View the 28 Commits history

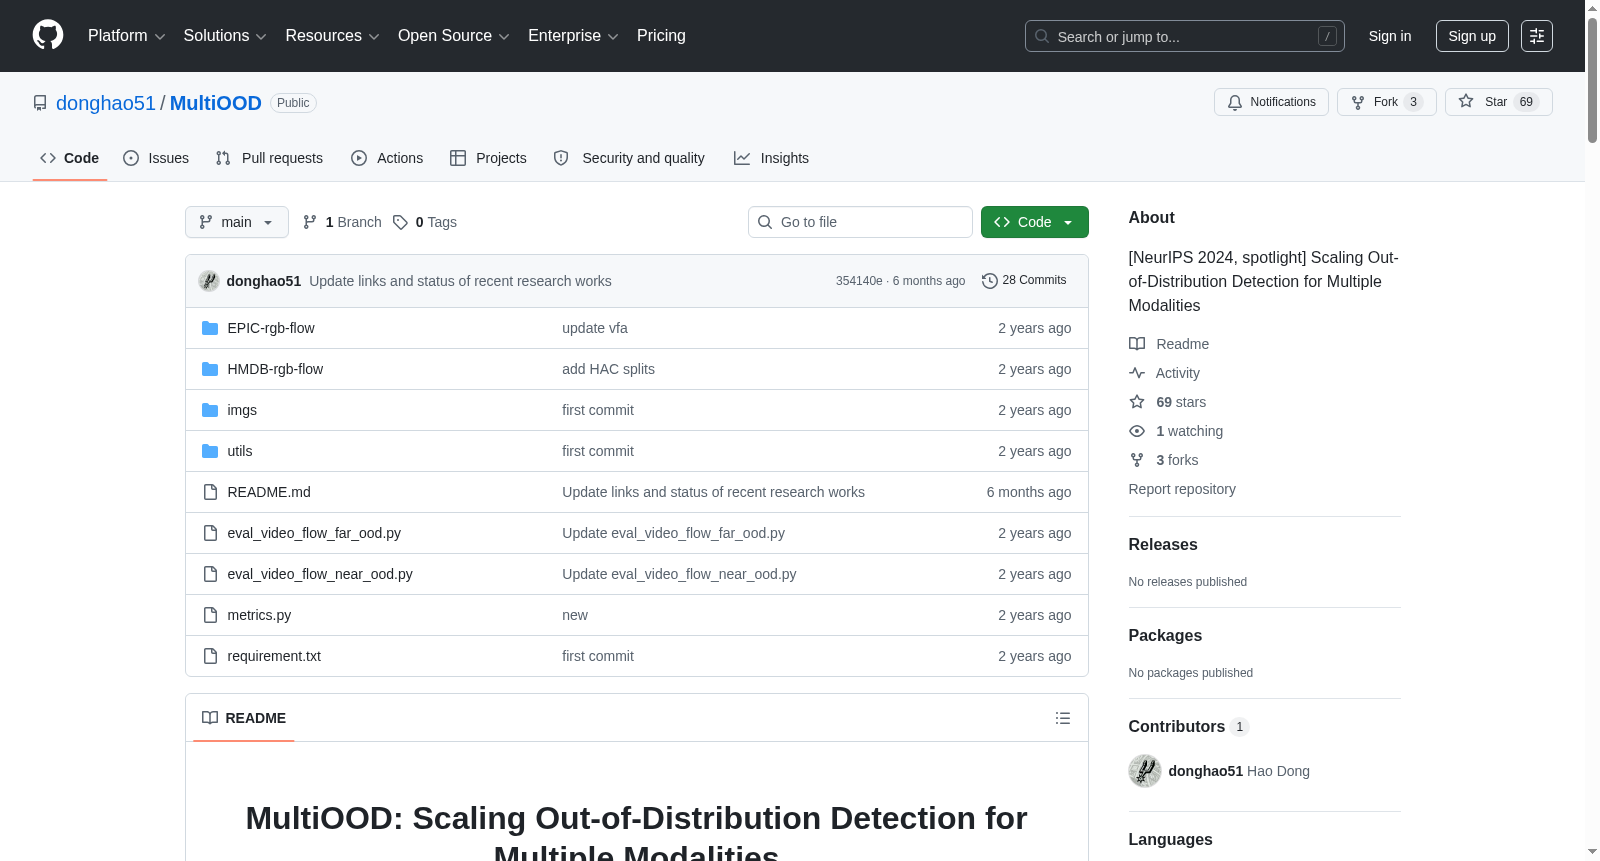pyautogui.click(x=1024, y=280)
